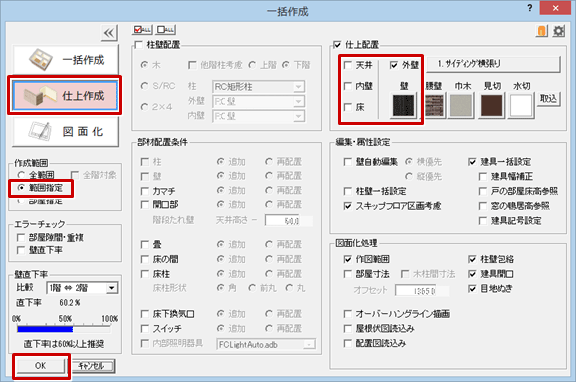Collapse the side panel with the double-chevron icon

click(109, 33)
